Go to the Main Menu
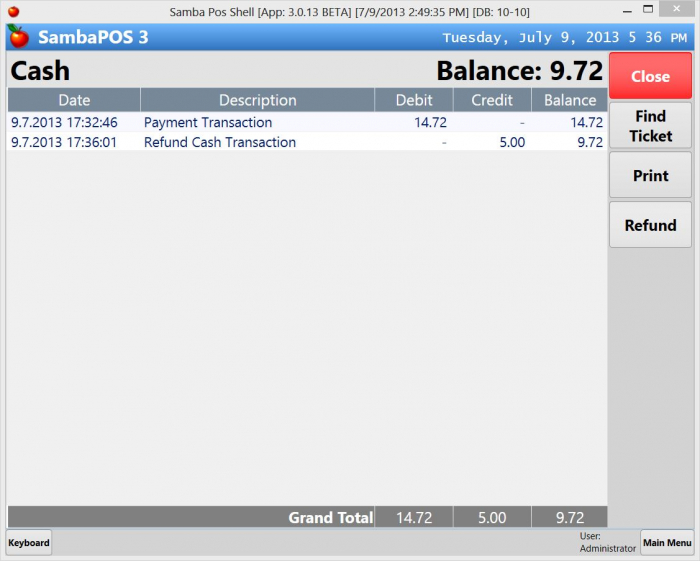Image resolution: width=700 pixels, height=561 pixels. tap(666, 543)
